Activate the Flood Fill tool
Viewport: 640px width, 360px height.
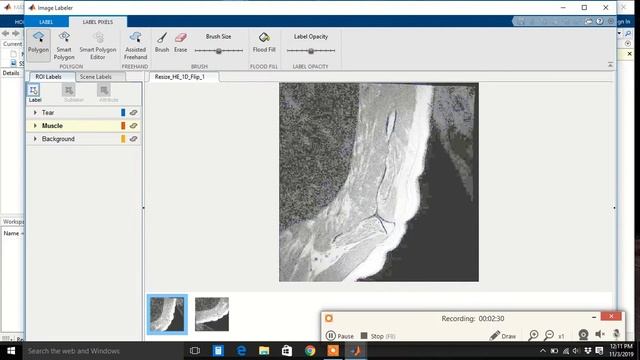pyautogui.click(x=264, y=42)
